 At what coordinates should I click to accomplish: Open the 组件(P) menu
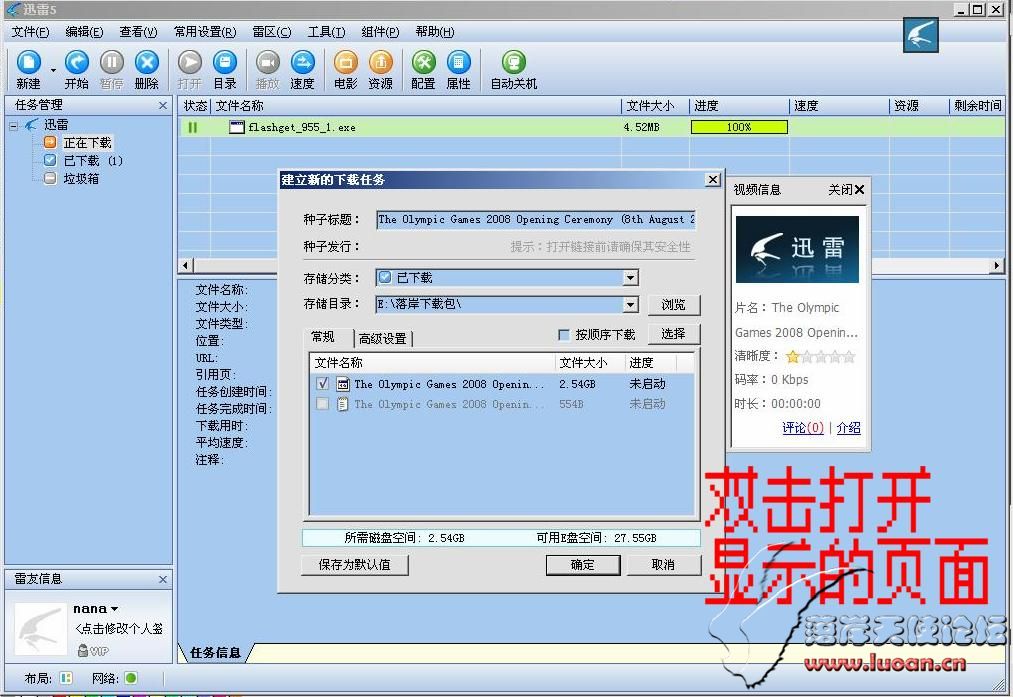click(x=380, y=32)
